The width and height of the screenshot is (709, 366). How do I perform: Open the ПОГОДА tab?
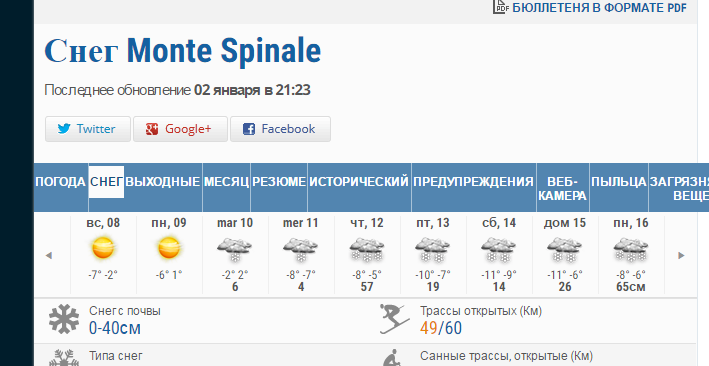coord(61,182)
